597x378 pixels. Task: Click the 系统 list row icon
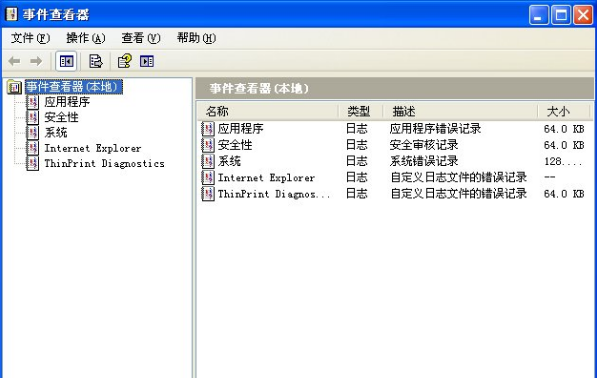click(208, 161)
